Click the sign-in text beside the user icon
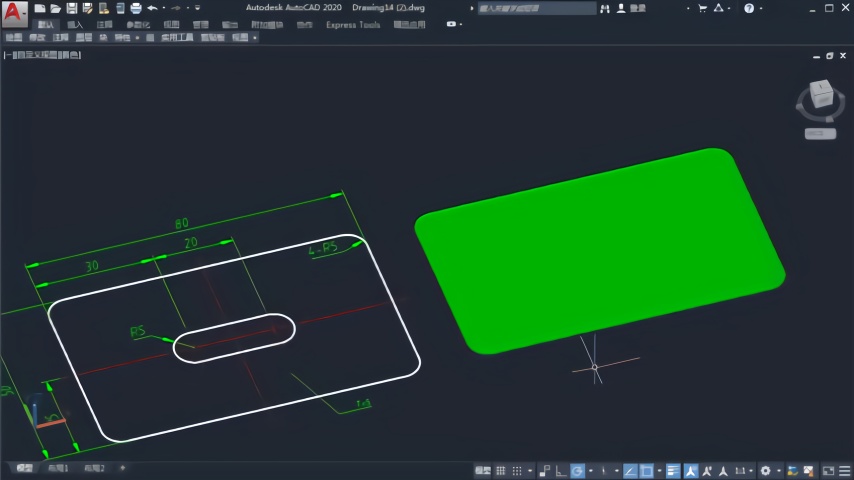 [638, 8]
